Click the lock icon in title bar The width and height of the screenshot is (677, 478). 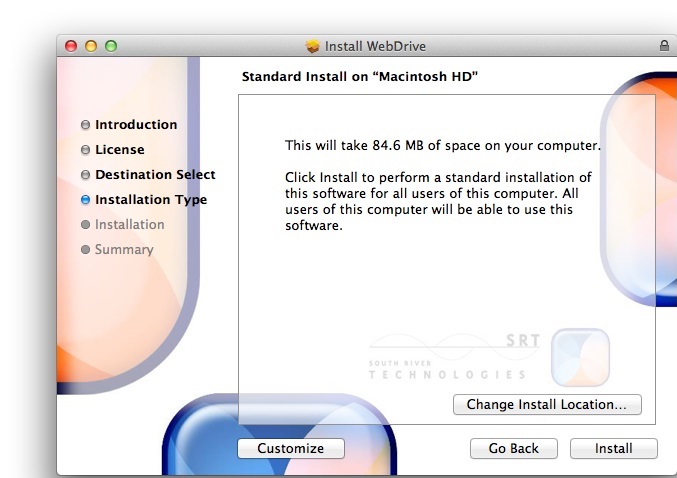click(664, 46)
